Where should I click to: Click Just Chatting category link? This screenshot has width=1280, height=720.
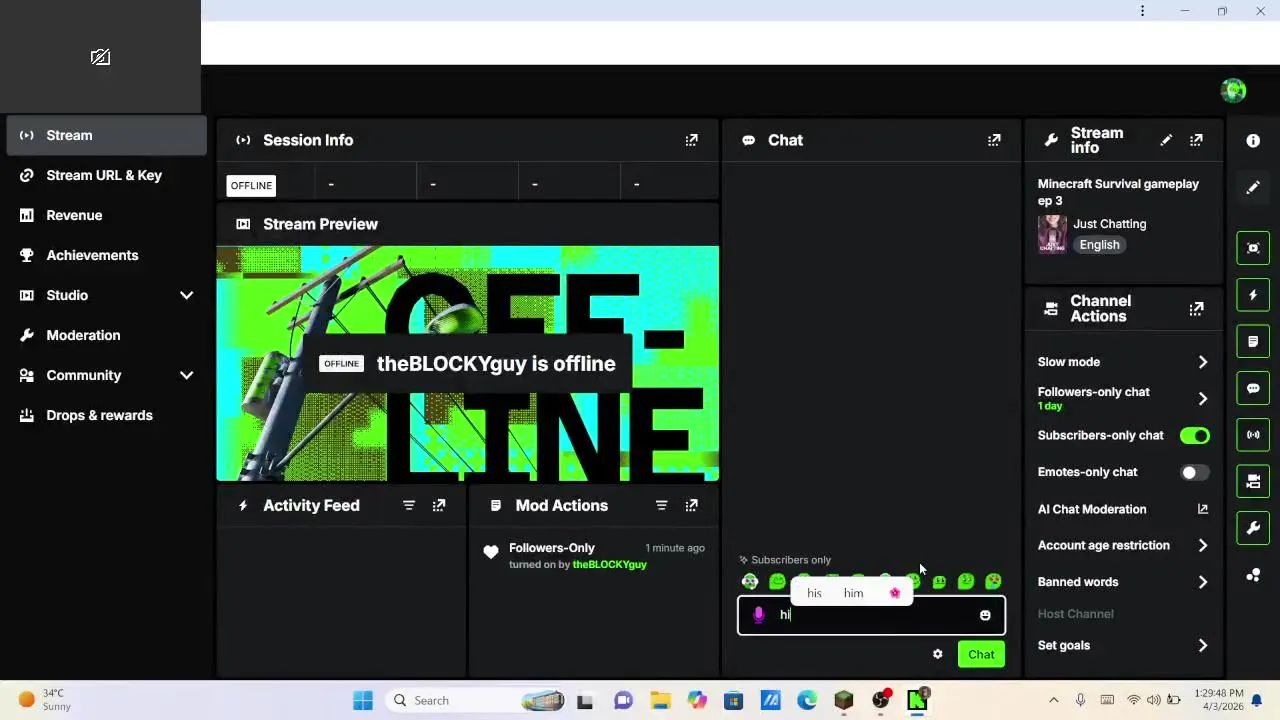[x=1110, y=224]
